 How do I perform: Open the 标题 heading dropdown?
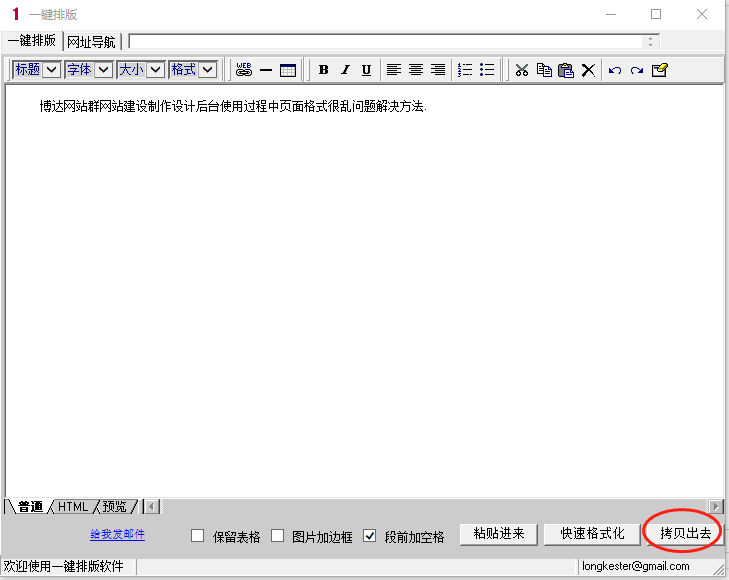52,70
